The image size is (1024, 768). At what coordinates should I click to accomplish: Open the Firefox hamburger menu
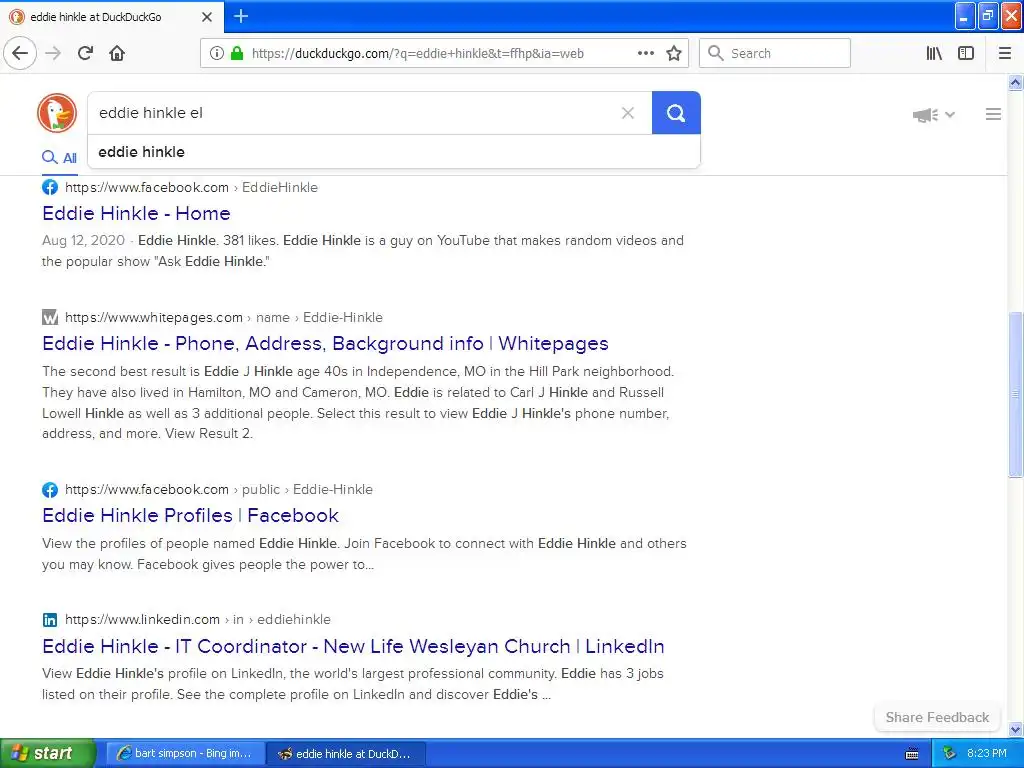click(x=1005, y=53)
